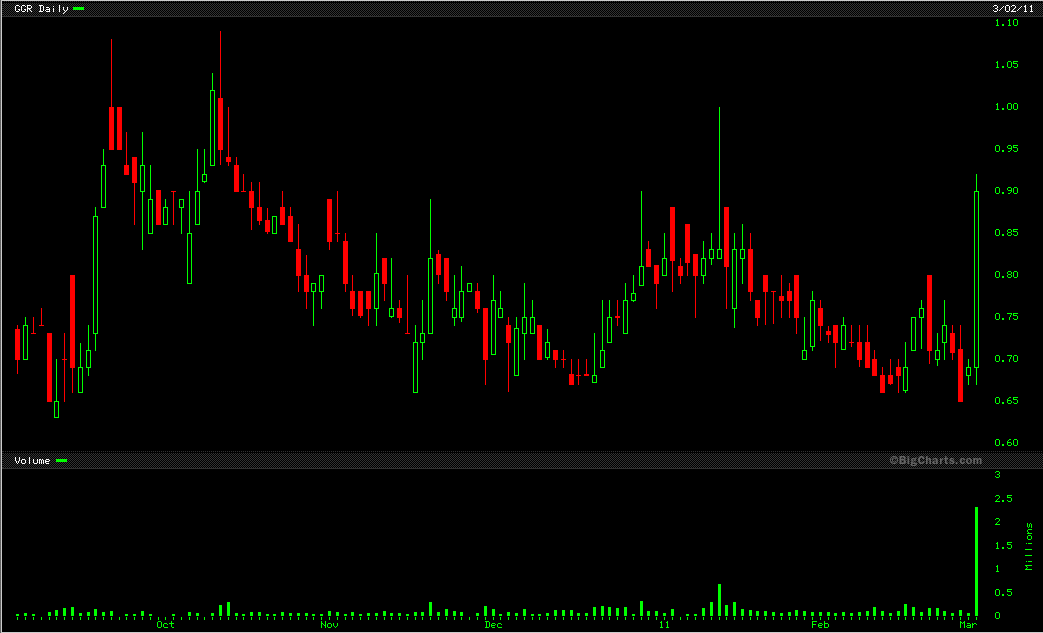Image resolution: width=1043 pixels, height=633 pixels.
Task: Click the final green candlestick closing near 0.90
Action: click(976, 279)
